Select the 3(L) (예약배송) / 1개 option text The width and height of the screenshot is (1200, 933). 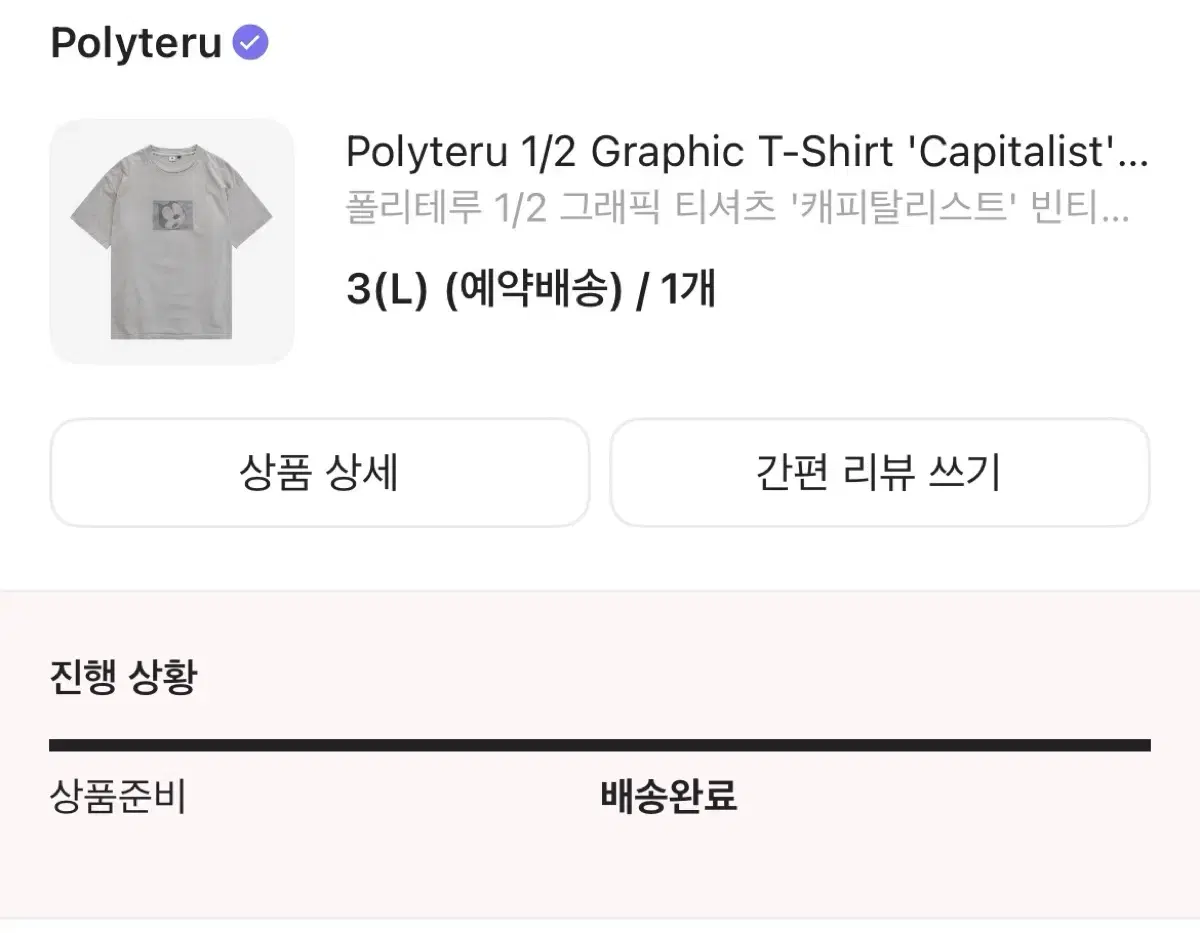click(530, 290)
